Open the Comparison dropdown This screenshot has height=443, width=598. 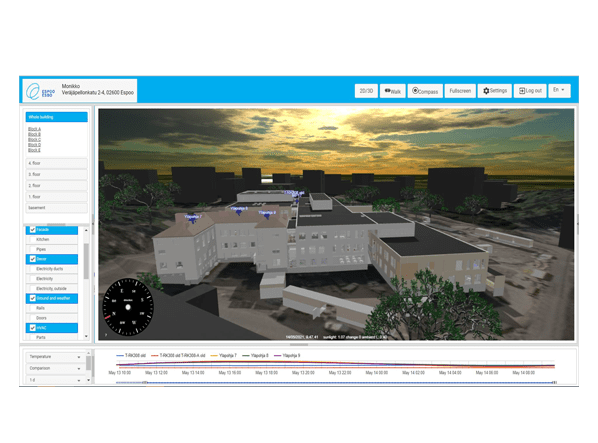point(55,368)
